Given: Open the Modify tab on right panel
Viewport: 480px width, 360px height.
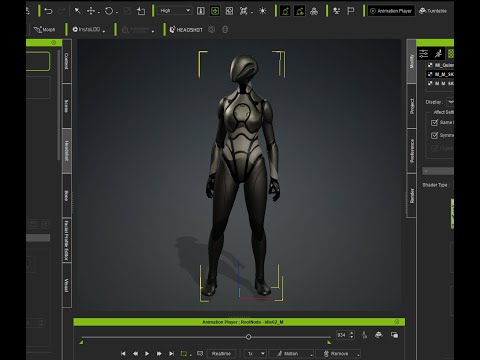Looking at the screenshot, I should point(412,61).
